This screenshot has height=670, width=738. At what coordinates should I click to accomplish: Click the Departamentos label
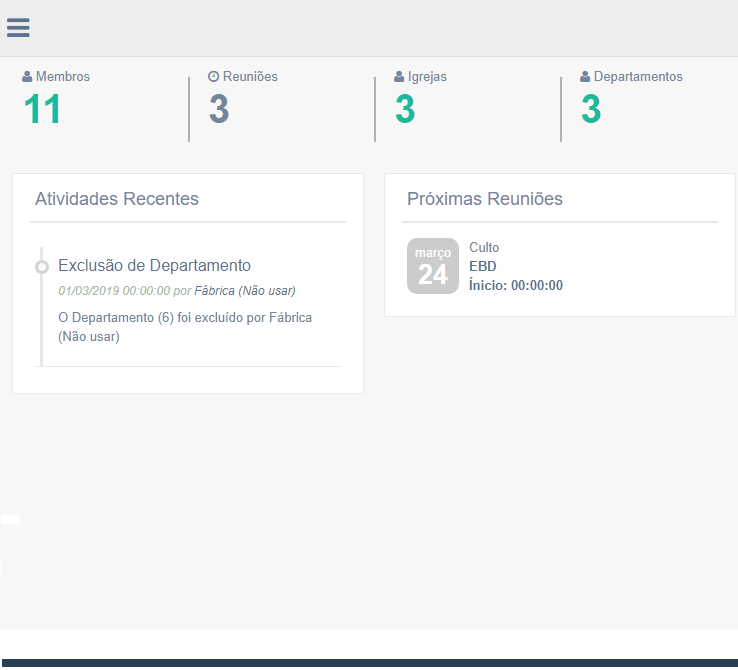click(638, 77)
